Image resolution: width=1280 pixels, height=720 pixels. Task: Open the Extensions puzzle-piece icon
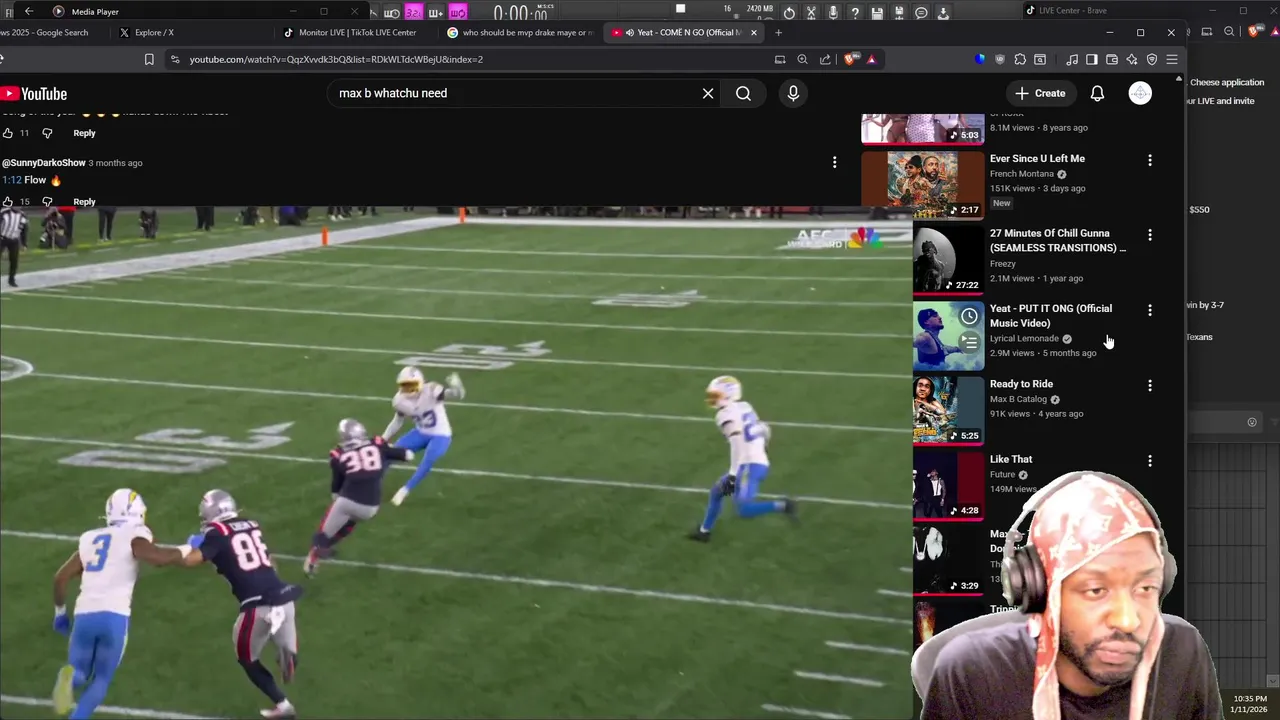[1020, 59]
